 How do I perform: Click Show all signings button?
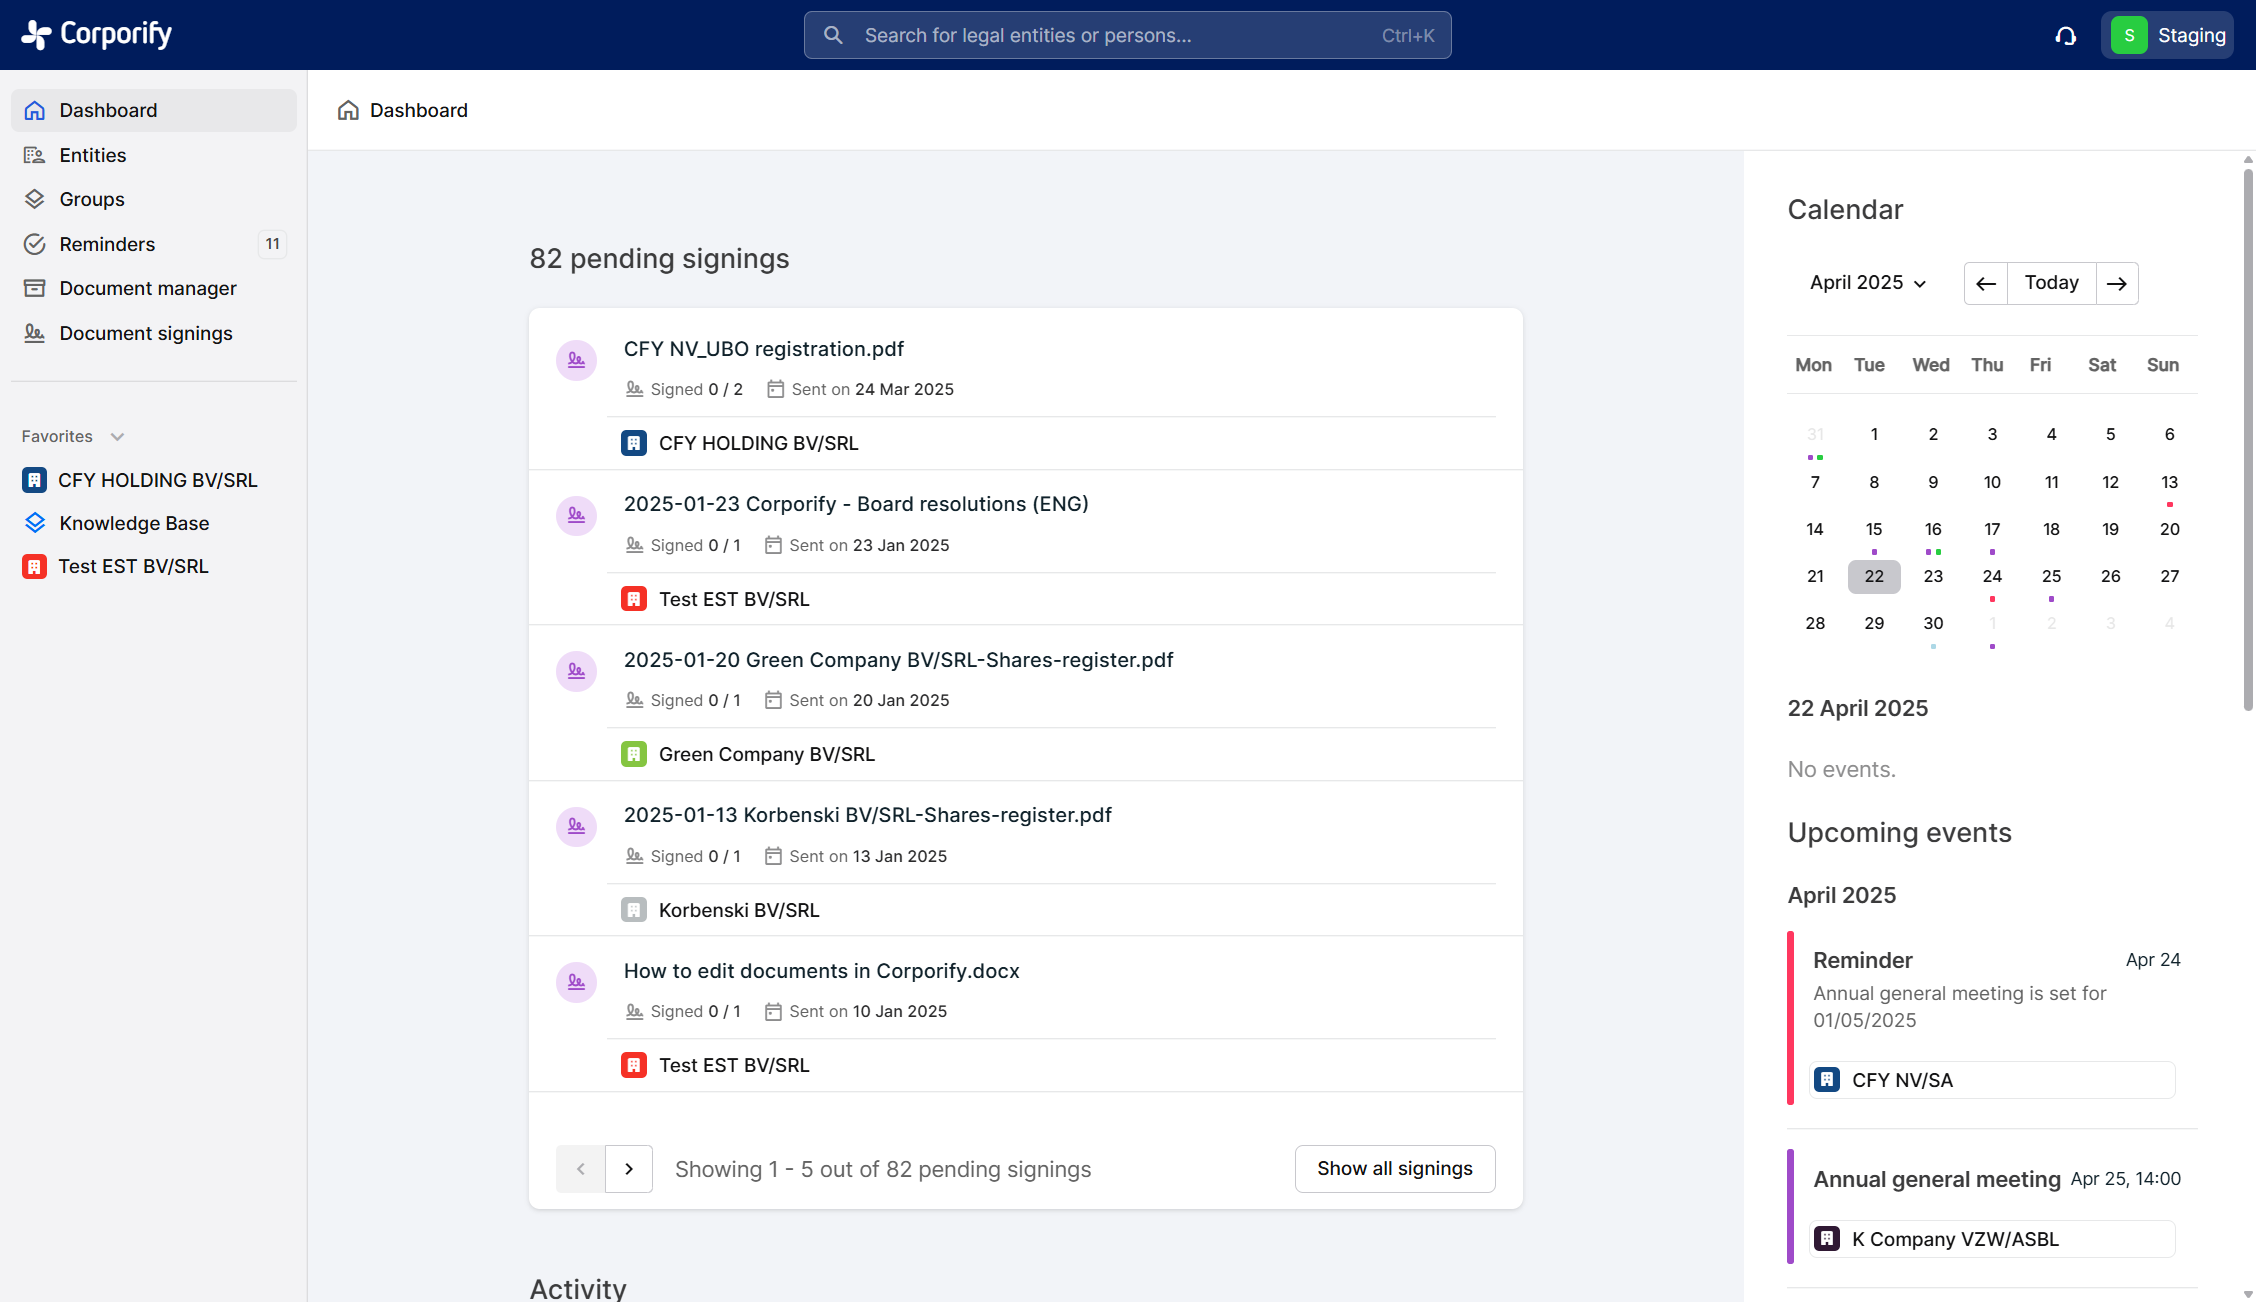(x=1394, y=1168)
